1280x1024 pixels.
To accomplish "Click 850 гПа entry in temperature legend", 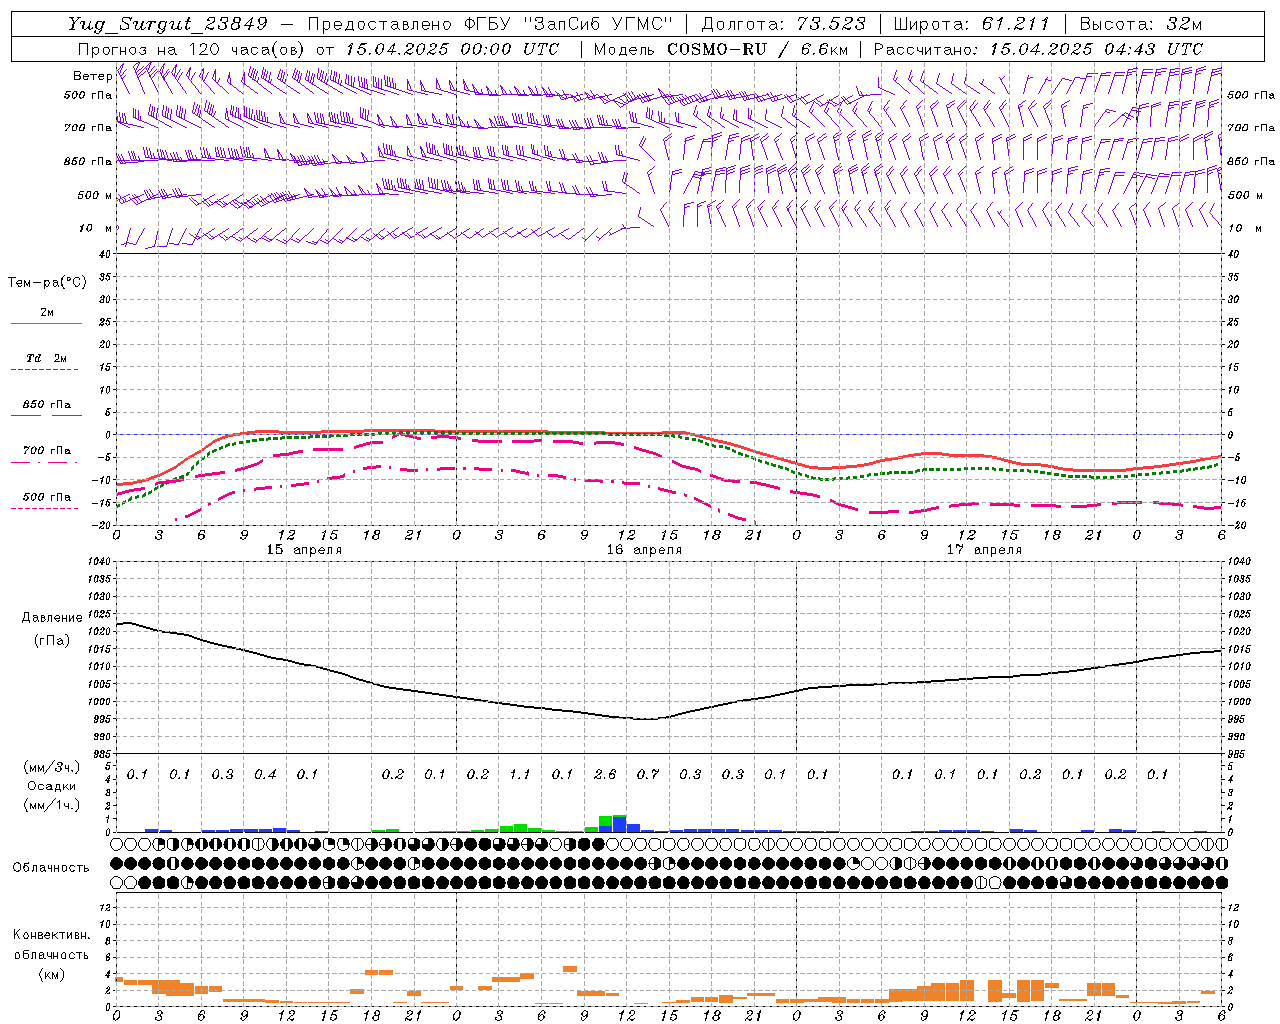I will point(47,405).
